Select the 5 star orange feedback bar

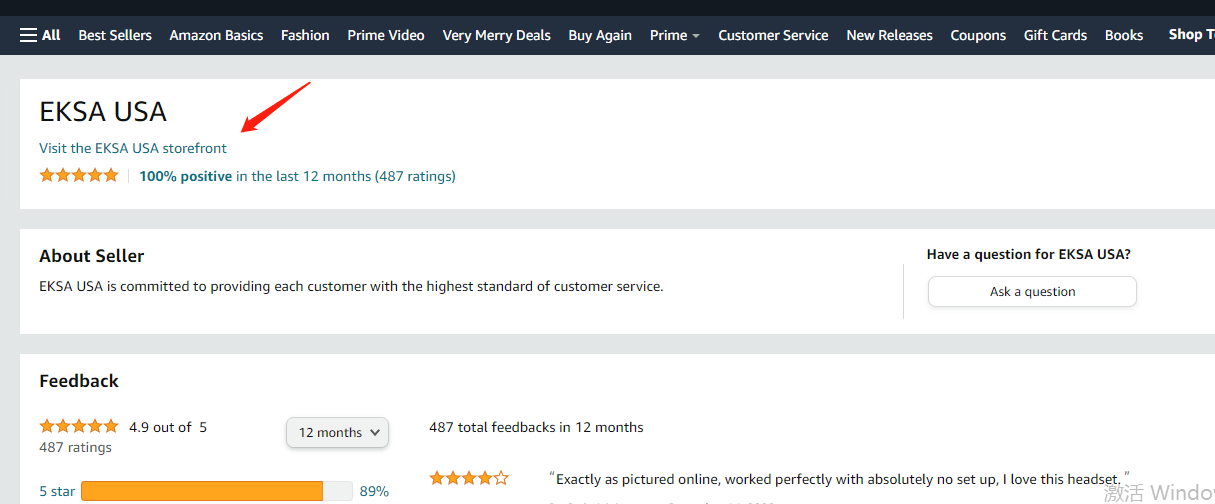click(217, 491)
